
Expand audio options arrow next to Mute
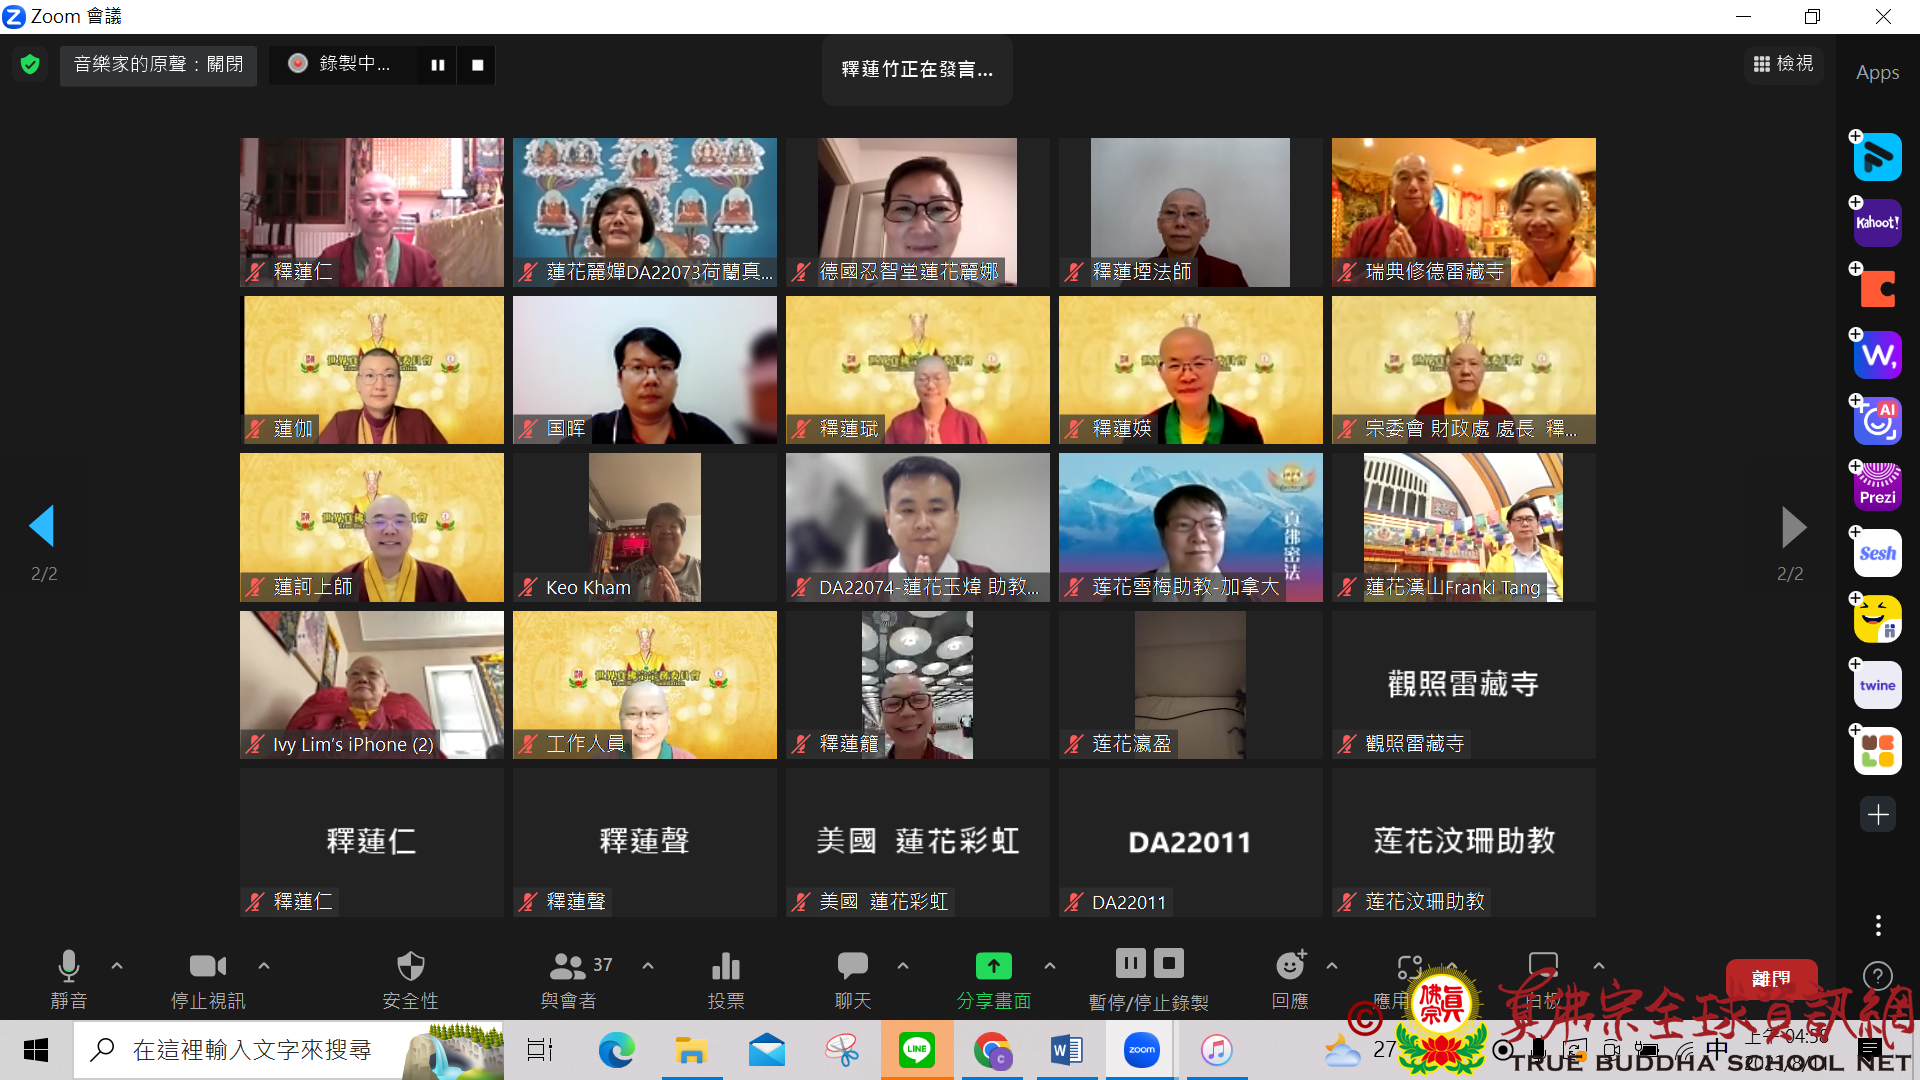point(117,966)
